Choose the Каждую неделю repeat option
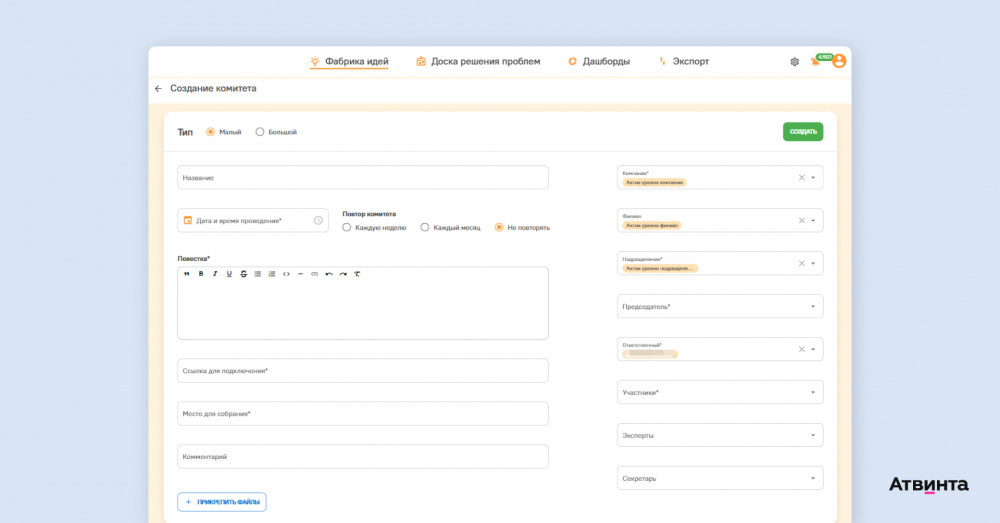 click(347, 228)
